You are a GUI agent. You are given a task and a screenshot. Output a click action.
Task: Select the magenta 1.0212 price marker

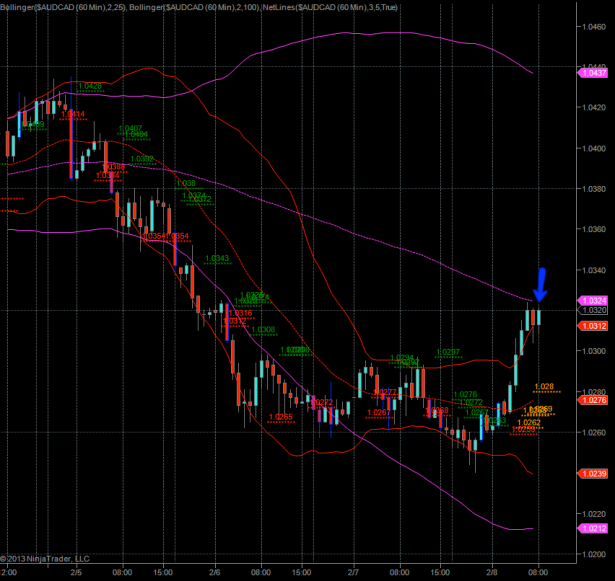593,529
